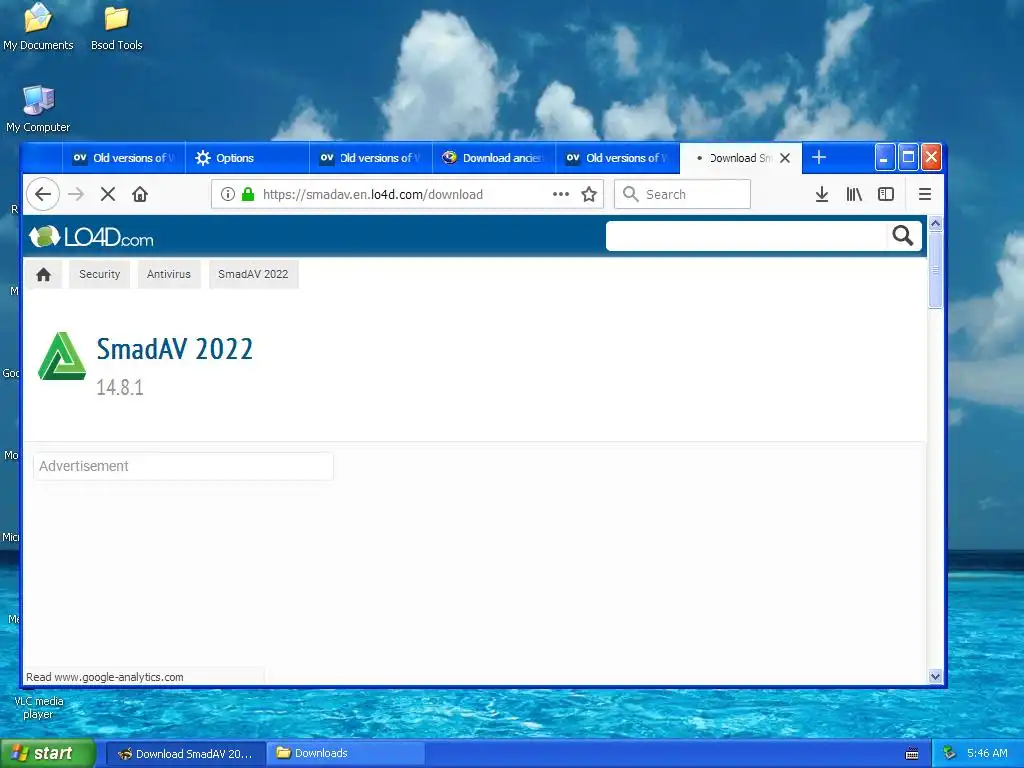The width and height of the screenshot is (1024, 768).
Task: Click the SmadAV green triangle logo
Action: click(62, 356)
